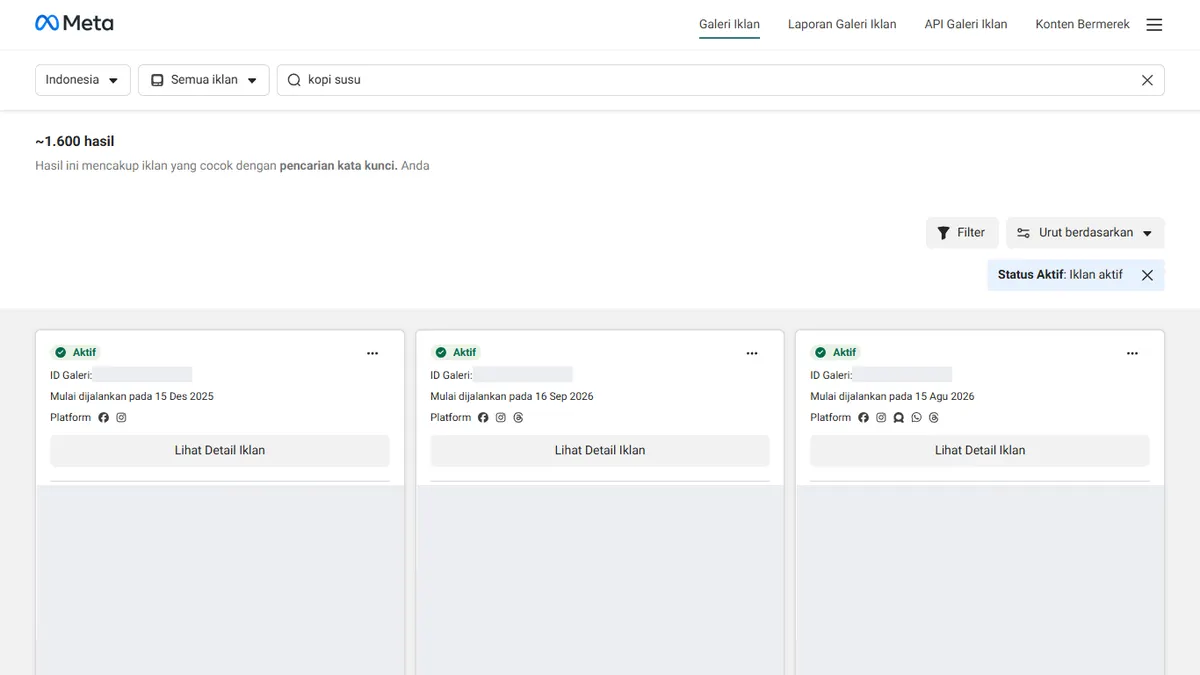The width and height of the screenshot is (1200, 675).
Task: Click the search magnifier icon
Action: click(x=294, y=80)
